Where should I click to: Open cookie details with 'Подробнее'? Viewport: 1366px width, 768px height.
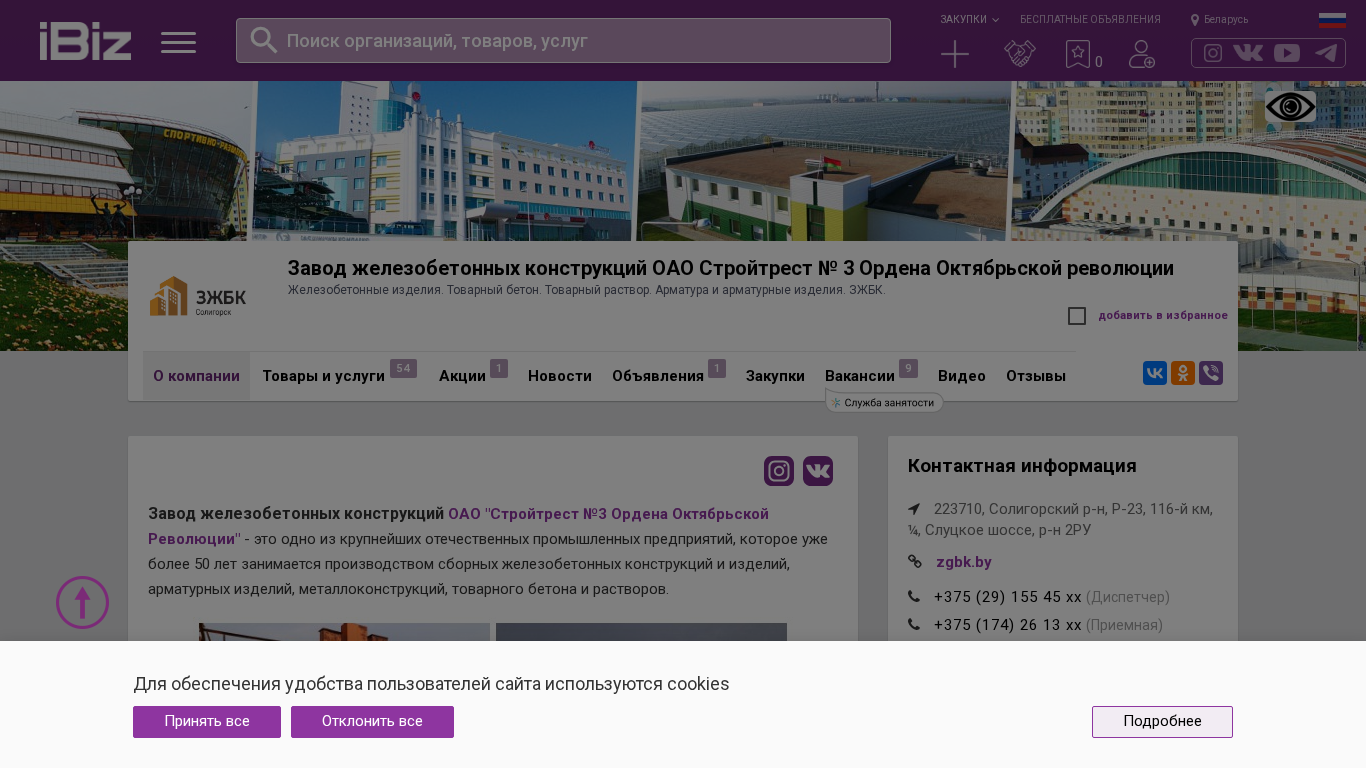[1162, 722]
